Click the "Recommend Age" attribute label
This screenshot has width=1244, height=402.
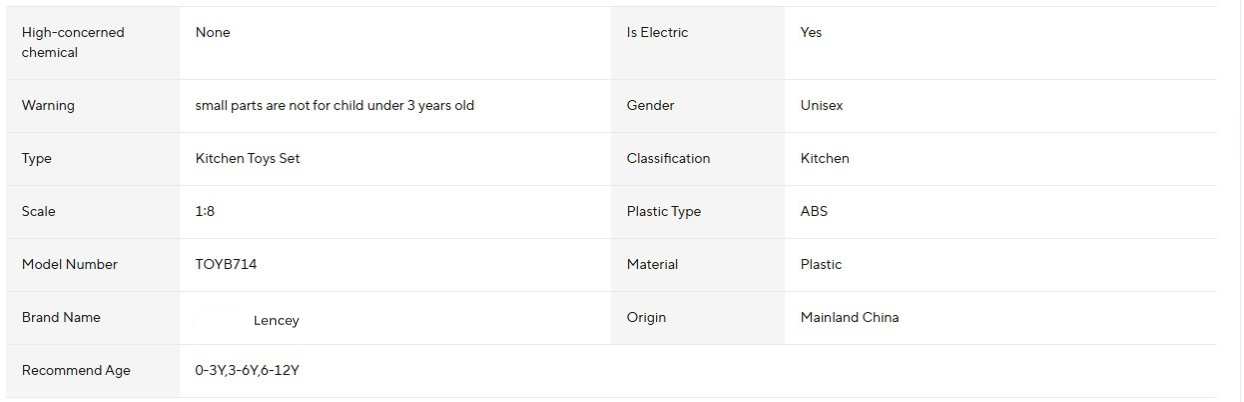point(76,371)
